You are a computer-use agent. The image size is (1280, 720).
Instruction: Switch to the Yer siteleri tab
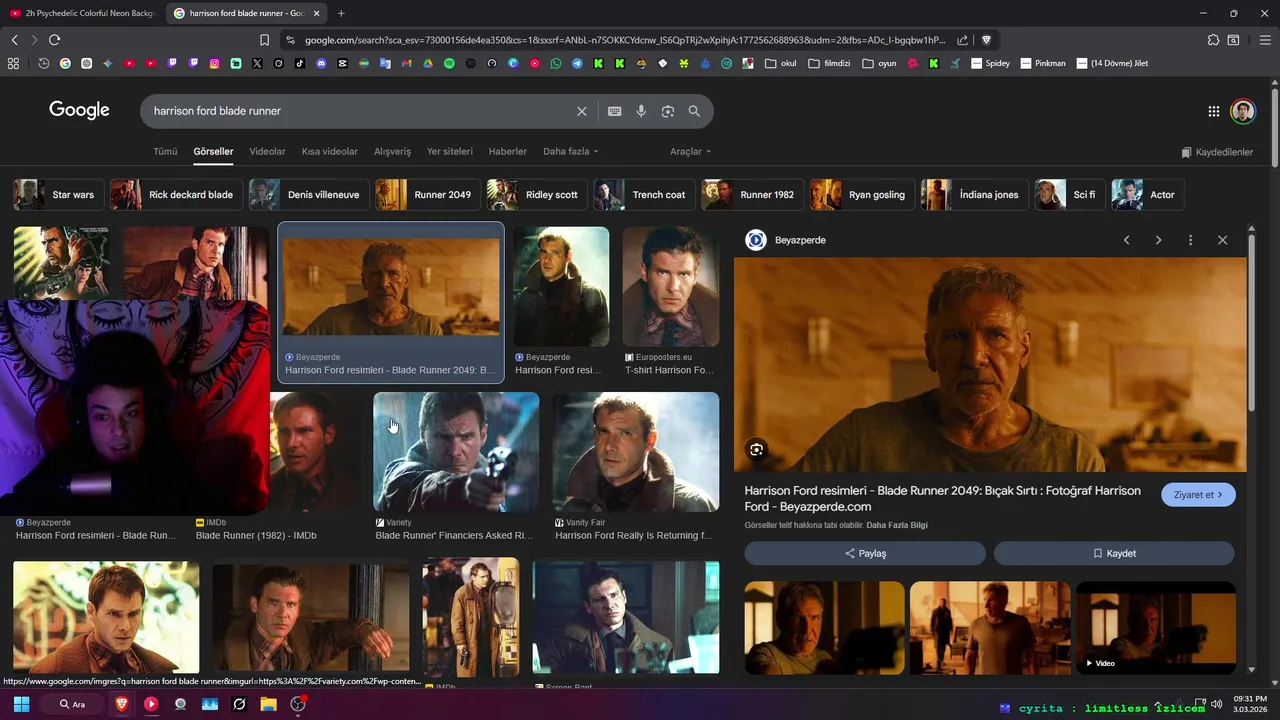click(450, 151)
